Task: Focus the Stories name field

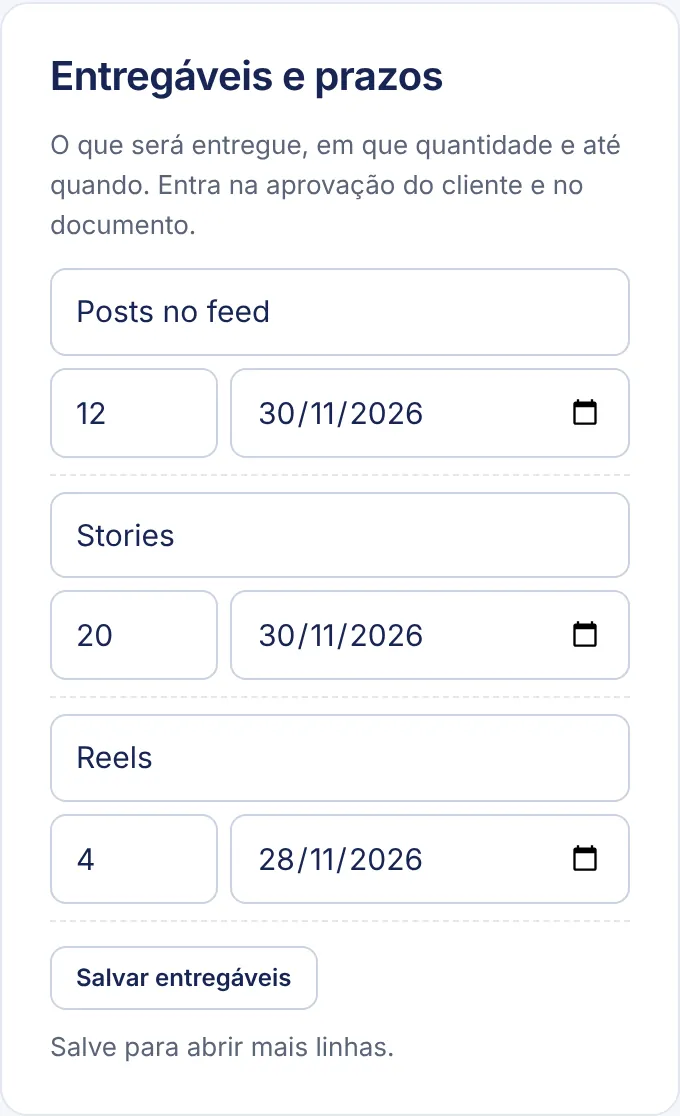Action: 340,535
